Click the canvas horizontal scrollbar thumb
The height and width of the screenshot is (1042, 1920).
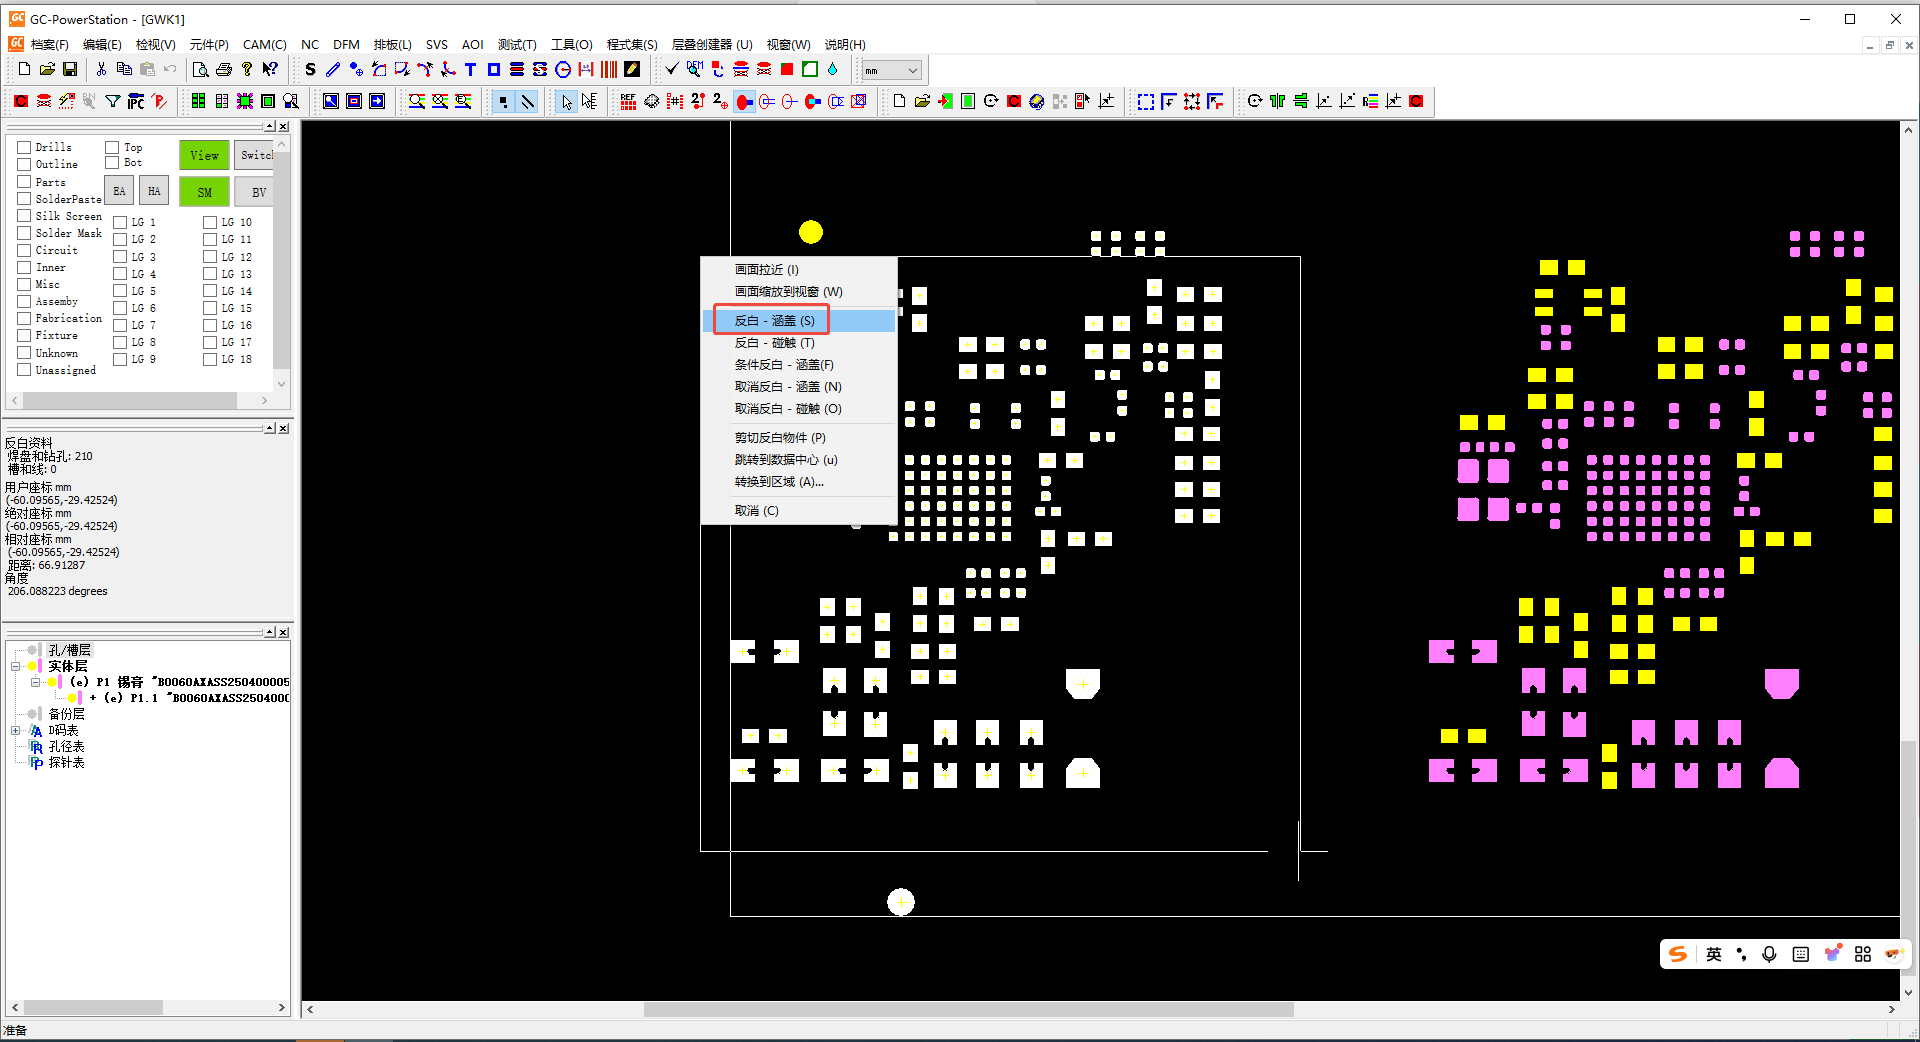click(968, 1009)
